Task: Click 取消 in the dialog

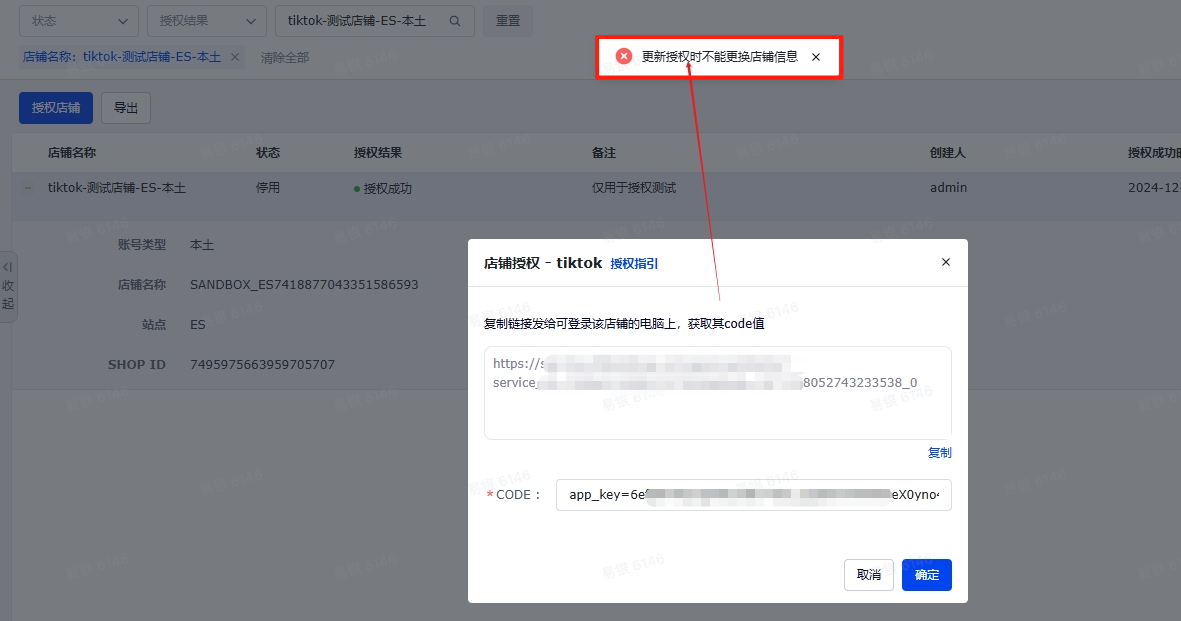Action: point(868,575)
